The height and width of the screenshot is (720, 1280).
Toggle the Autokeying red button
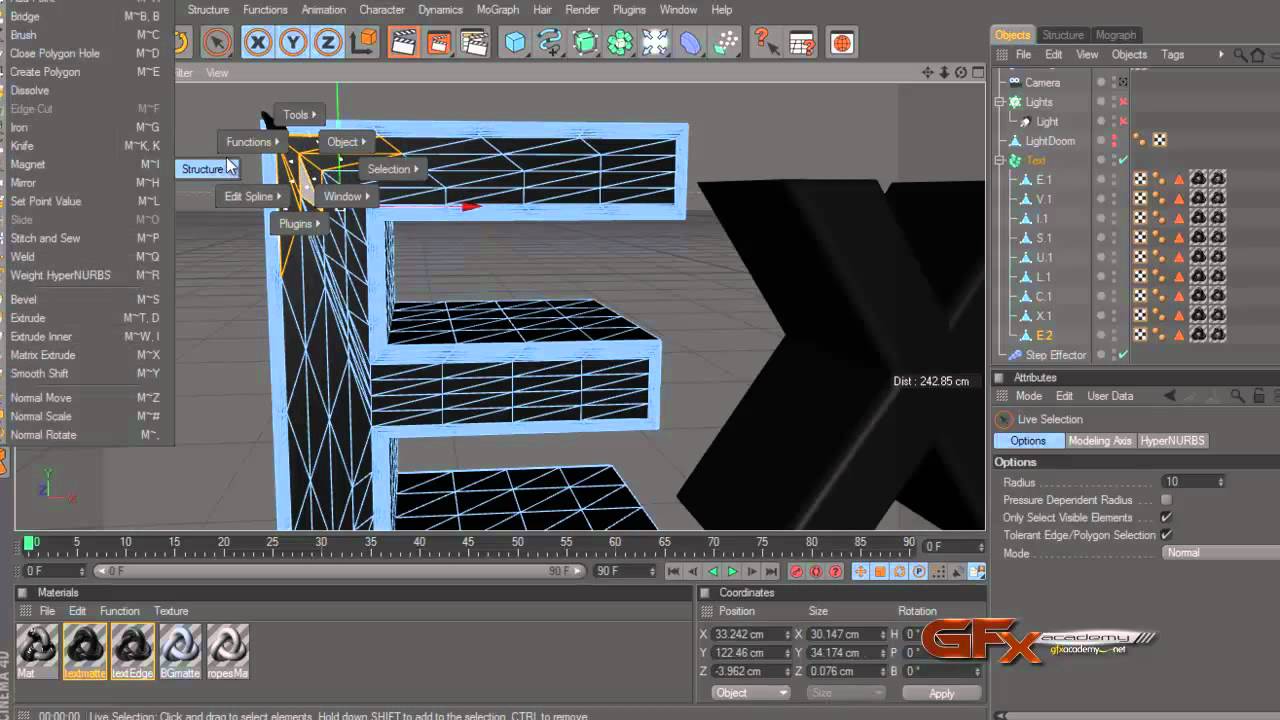click(816, 572)
